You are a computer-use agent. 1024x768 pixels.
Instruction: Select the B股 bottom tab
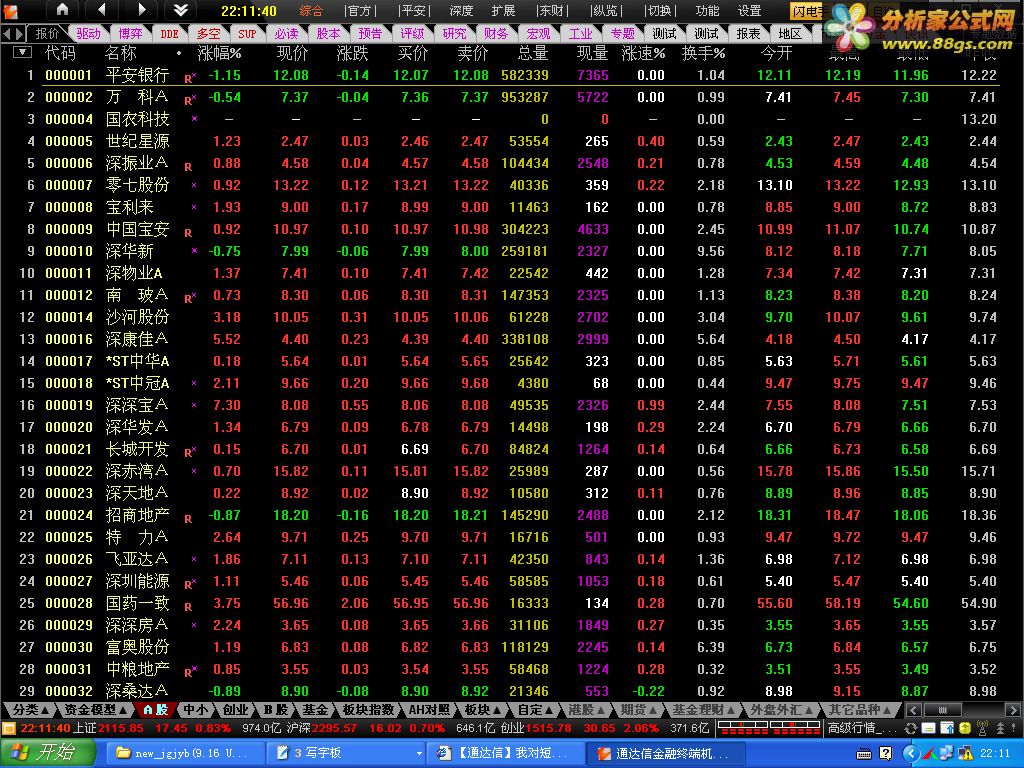tap(276, 709)
